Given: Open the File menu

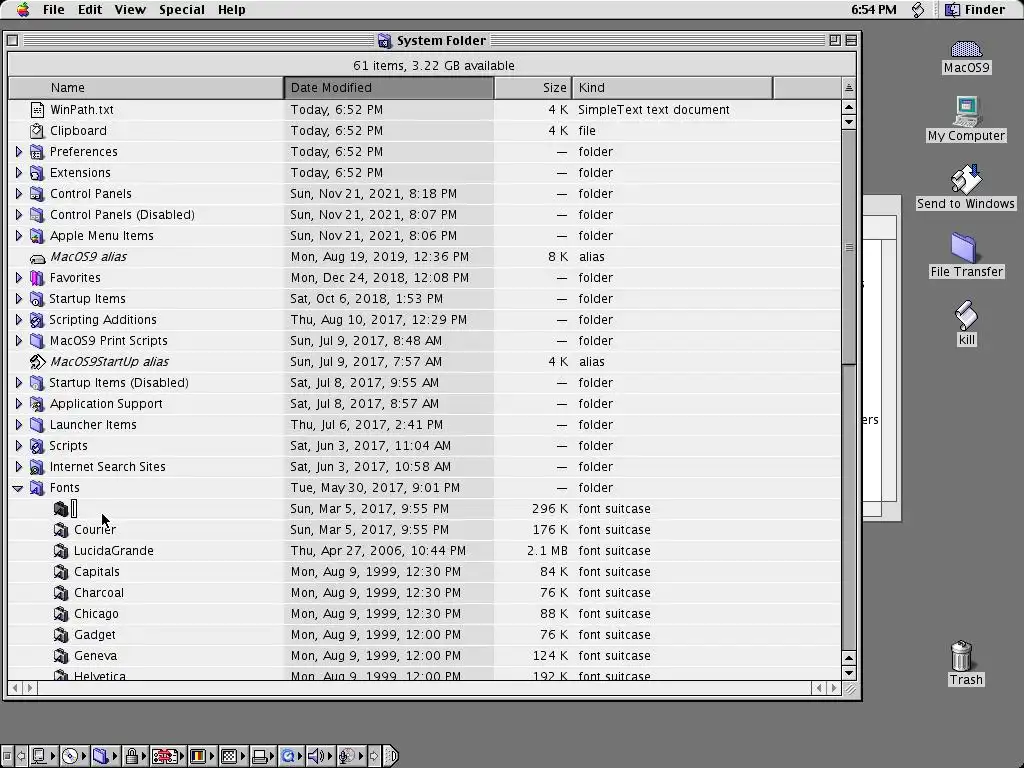Looking at the screenshot, I should (54, 10).
